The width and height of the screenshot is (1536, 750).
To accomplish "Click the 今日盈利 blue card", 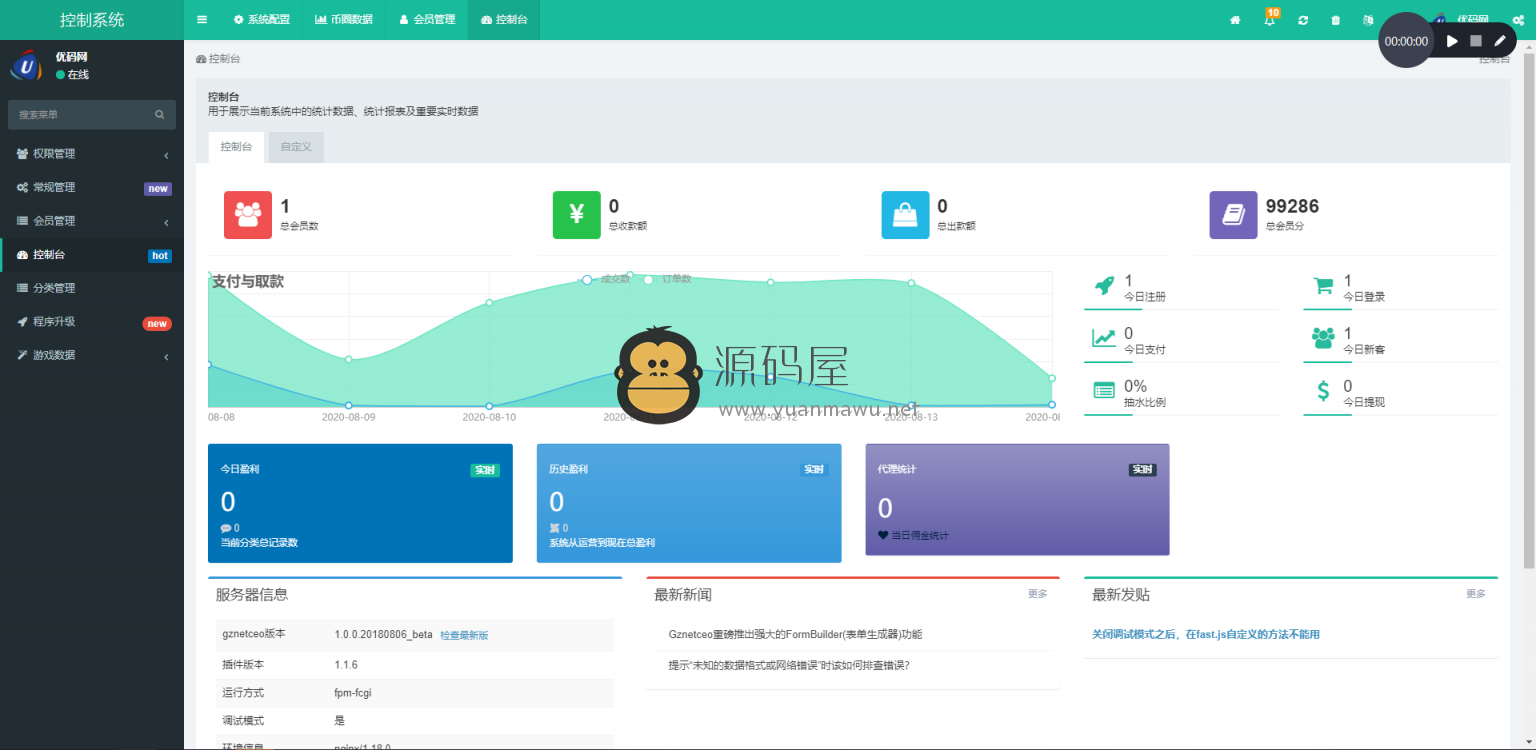I will pyautogui.click(x=360, y=503).
